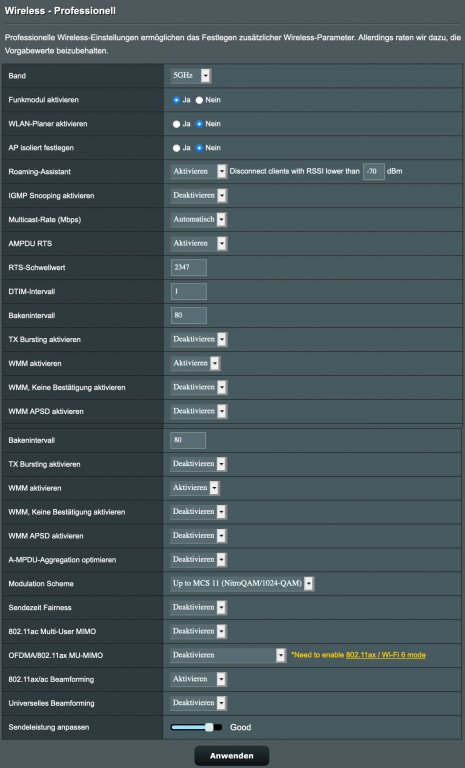Expand the Universelles Beamforming dropdown
The height and width of the screenshot is (768, 465).
[198, 703]
